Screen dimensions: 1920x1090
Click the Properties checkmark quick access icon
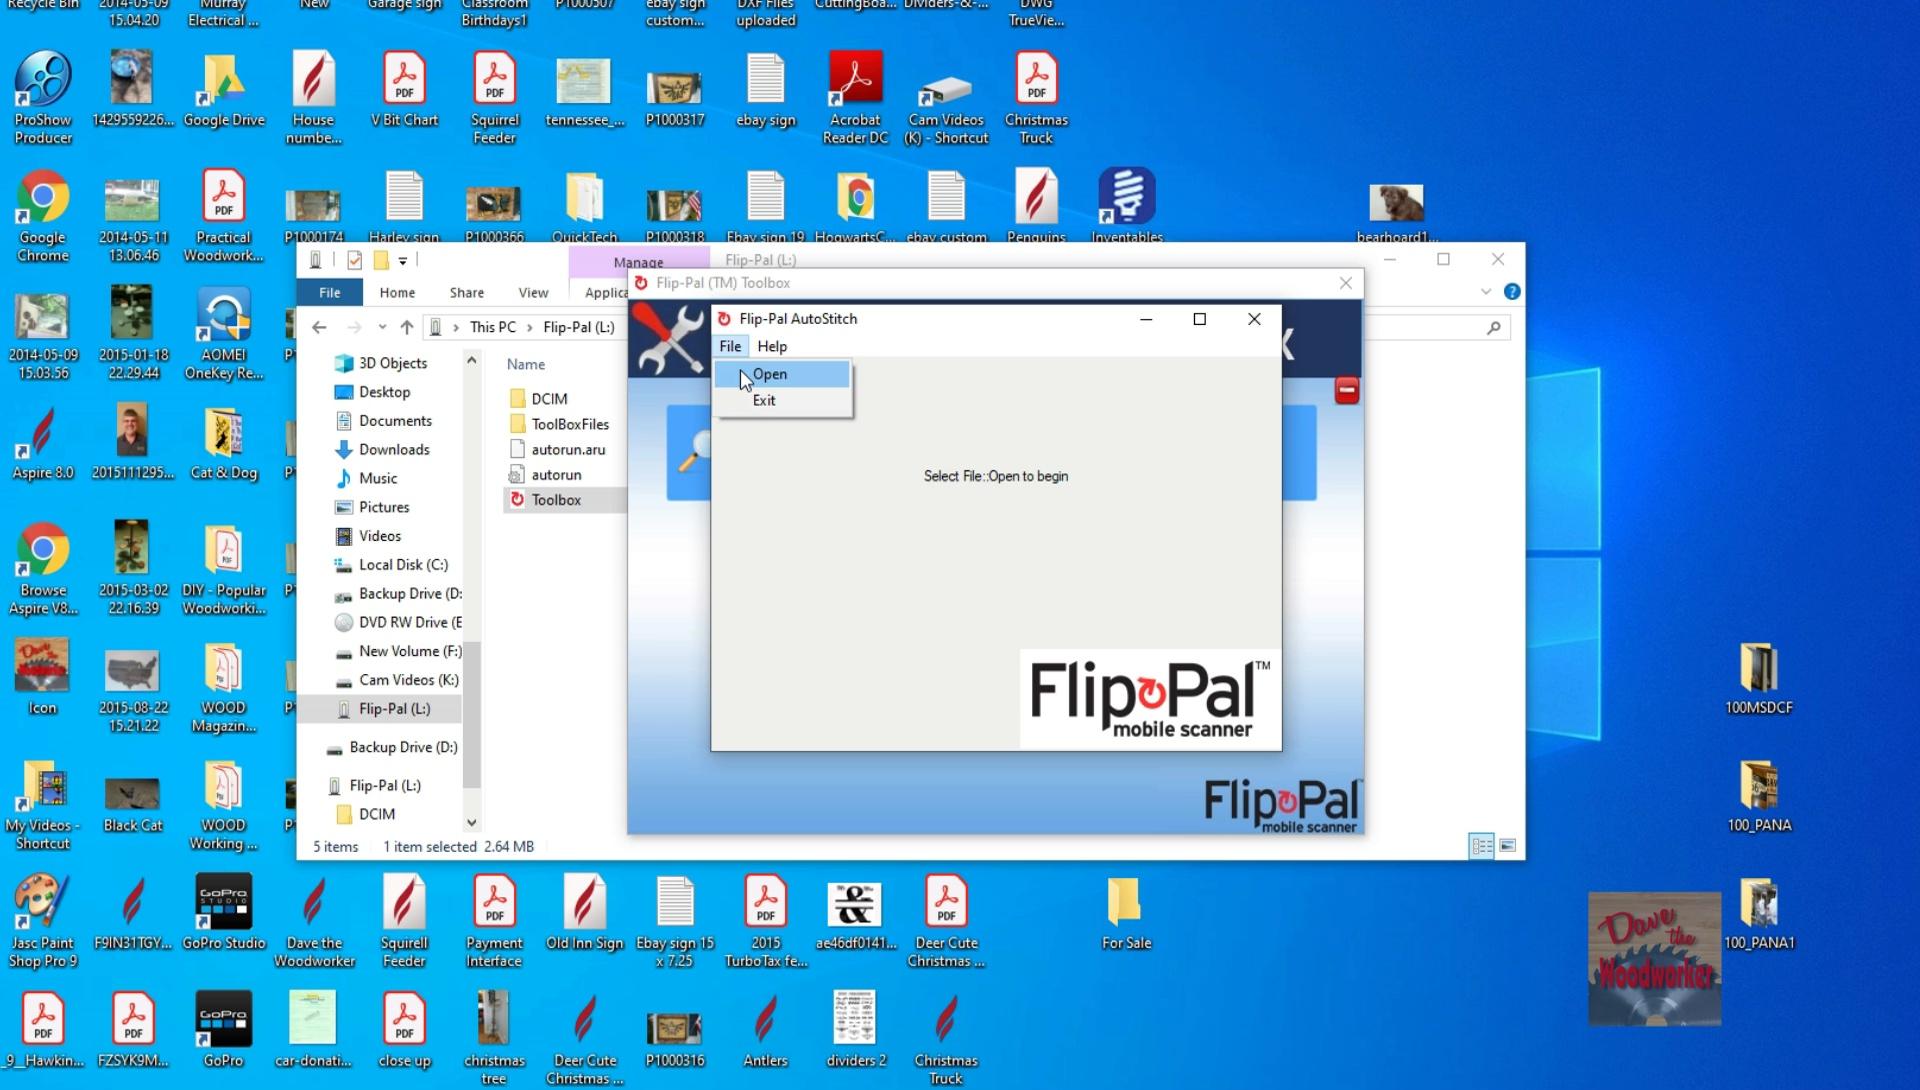coord(354,261)
